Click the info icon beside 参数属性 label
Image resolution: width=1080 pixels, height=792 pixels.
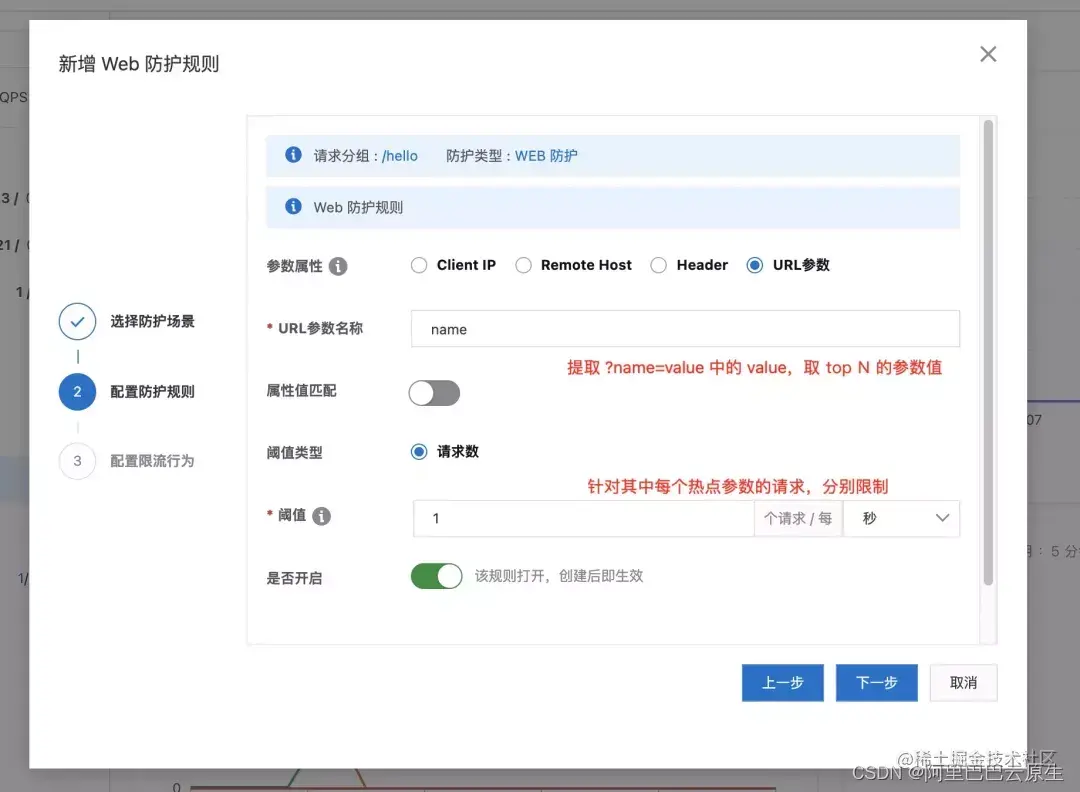click(339, 265)
